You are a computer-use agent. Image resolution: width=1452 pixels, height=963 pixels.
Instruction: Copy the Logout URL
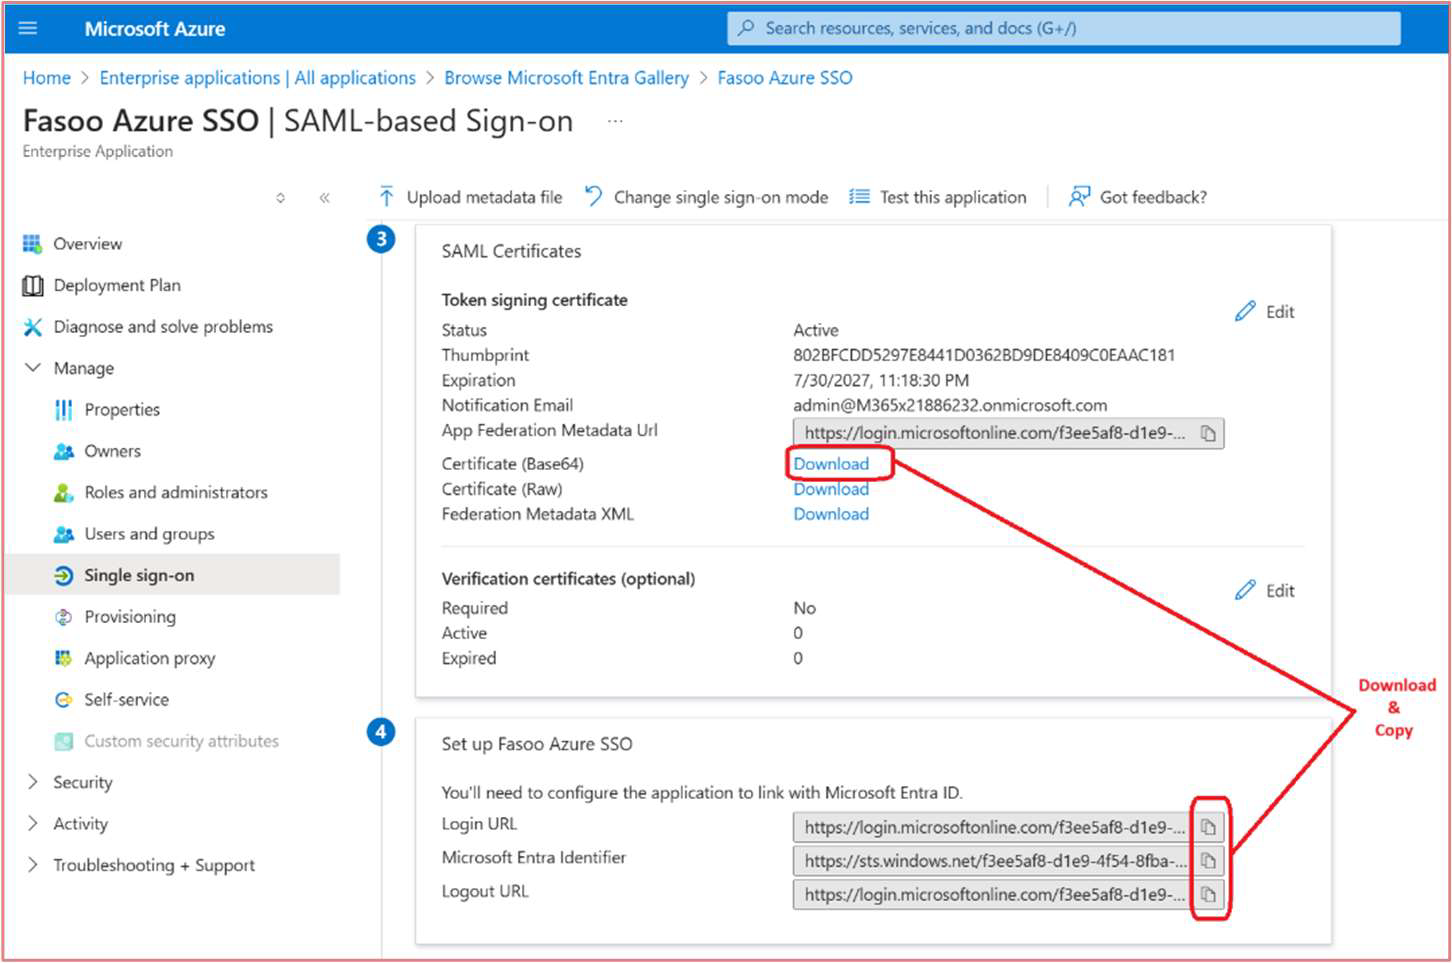[x=1208, y=895]
